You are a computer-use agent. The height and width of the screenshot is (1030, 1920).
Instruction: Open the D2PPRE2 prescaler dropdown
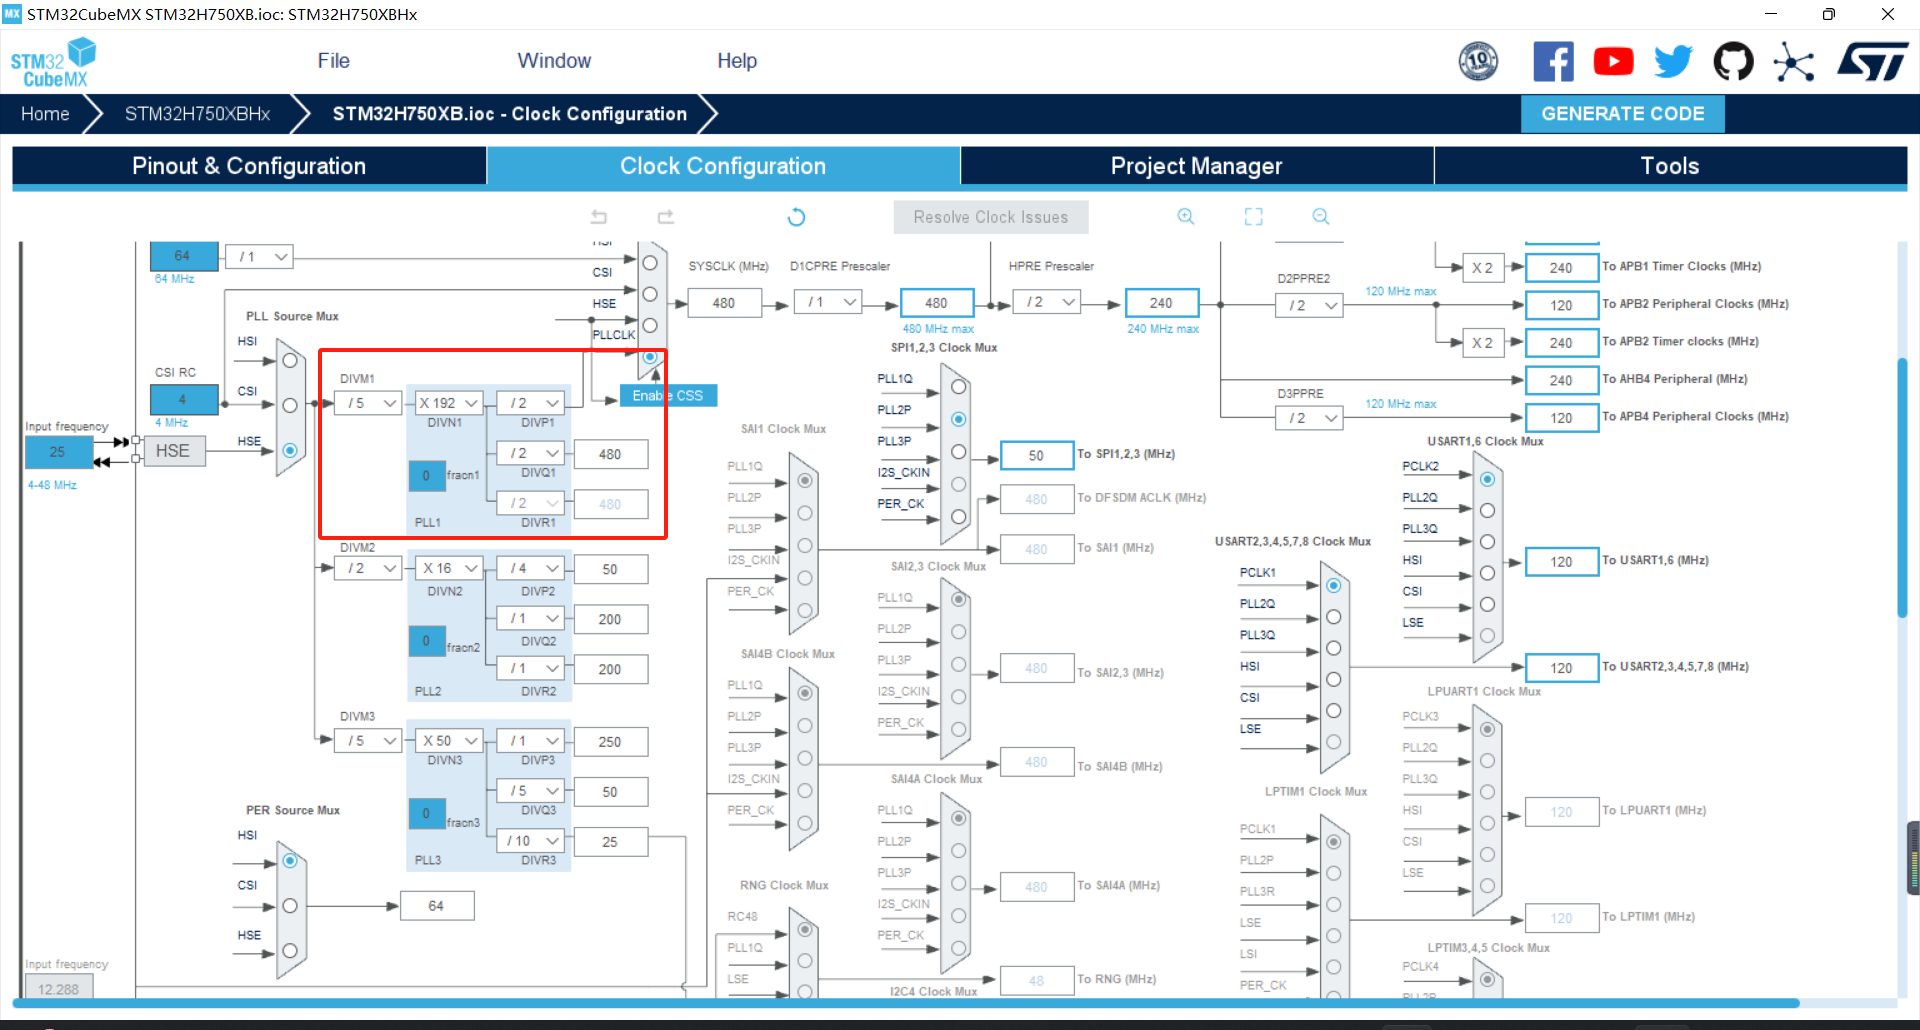[x=1309, y=306]
